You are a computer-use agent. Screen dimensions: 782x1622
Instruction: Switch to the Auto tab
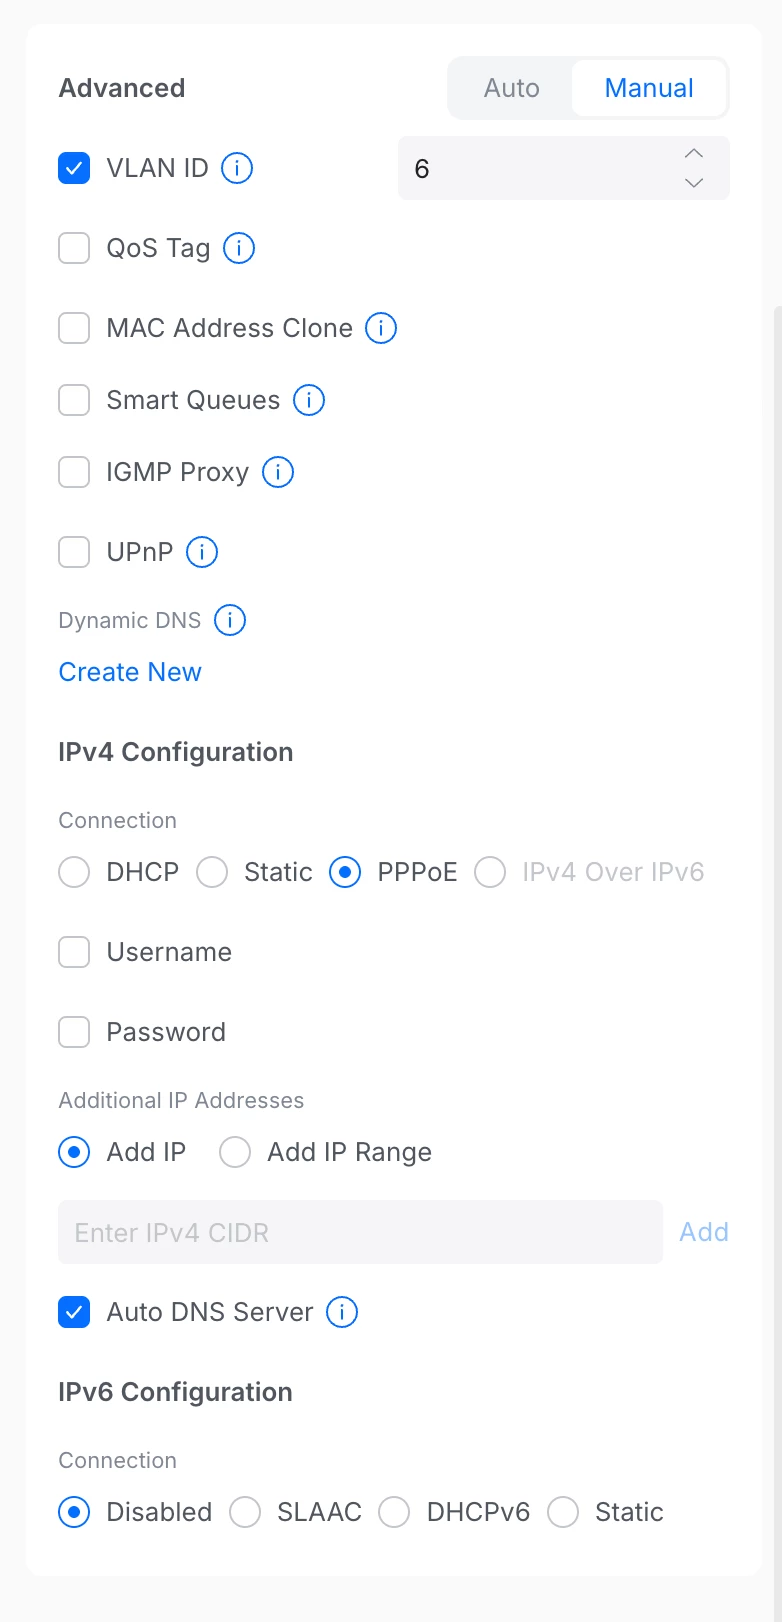pyautogui.click(x=511, y=88)
